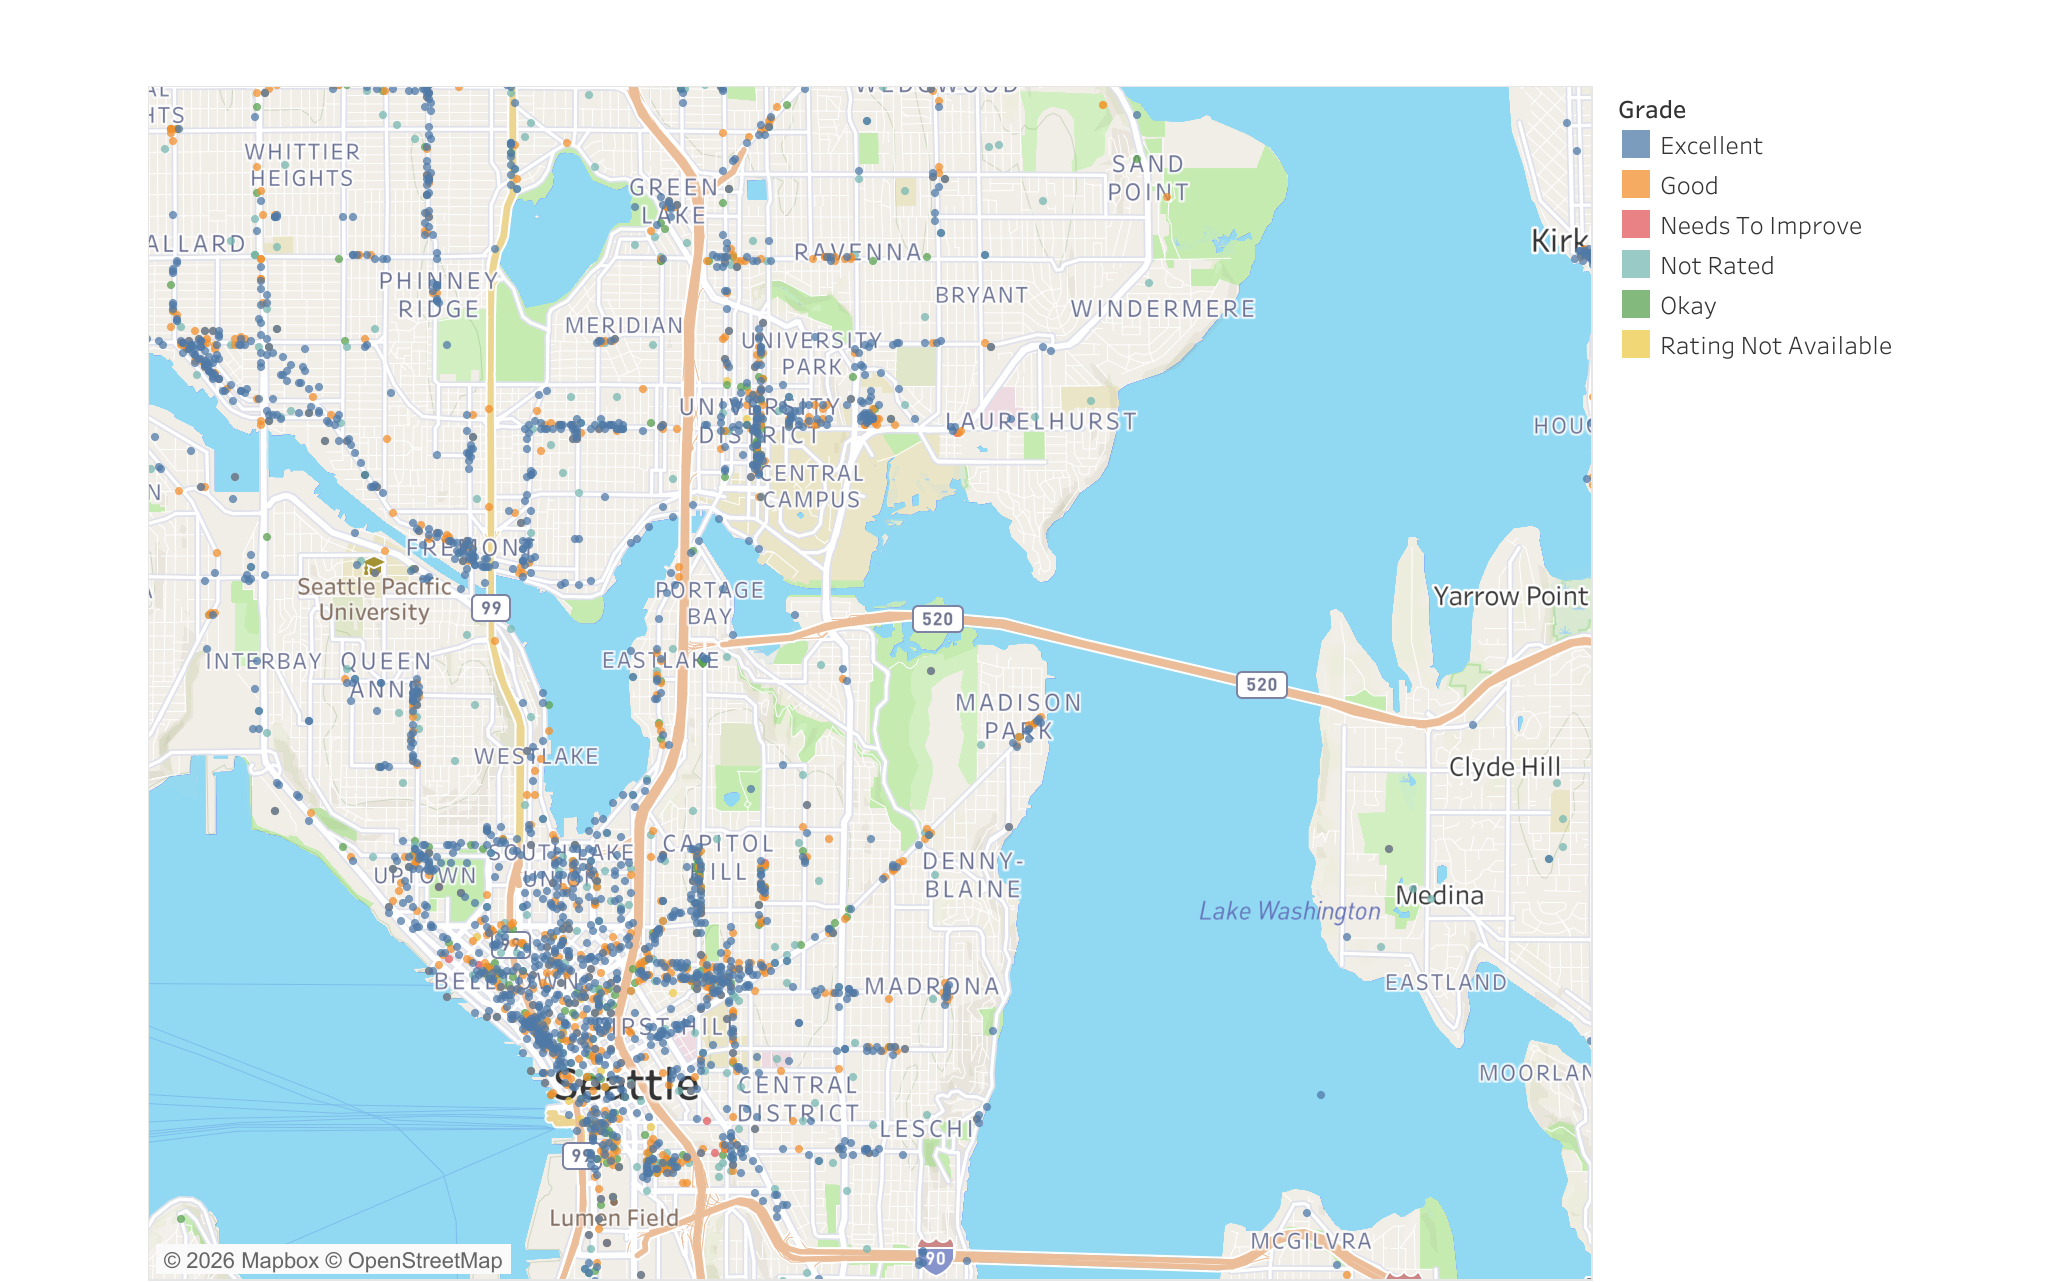This screenshot has width=2051, height=1282.
Task: Click the Ravenna neighborhood label
Action: click(x=858, y=252)
